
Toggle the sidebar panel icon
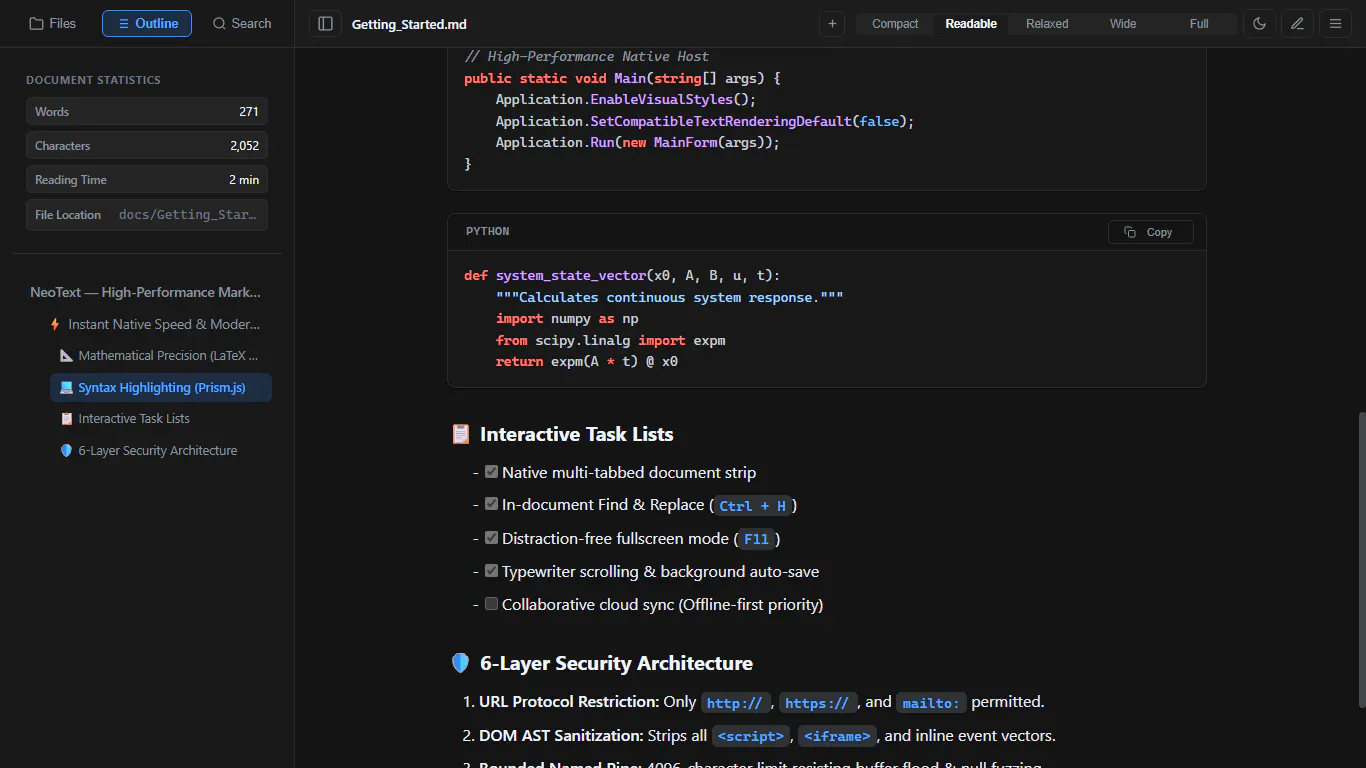325,24
